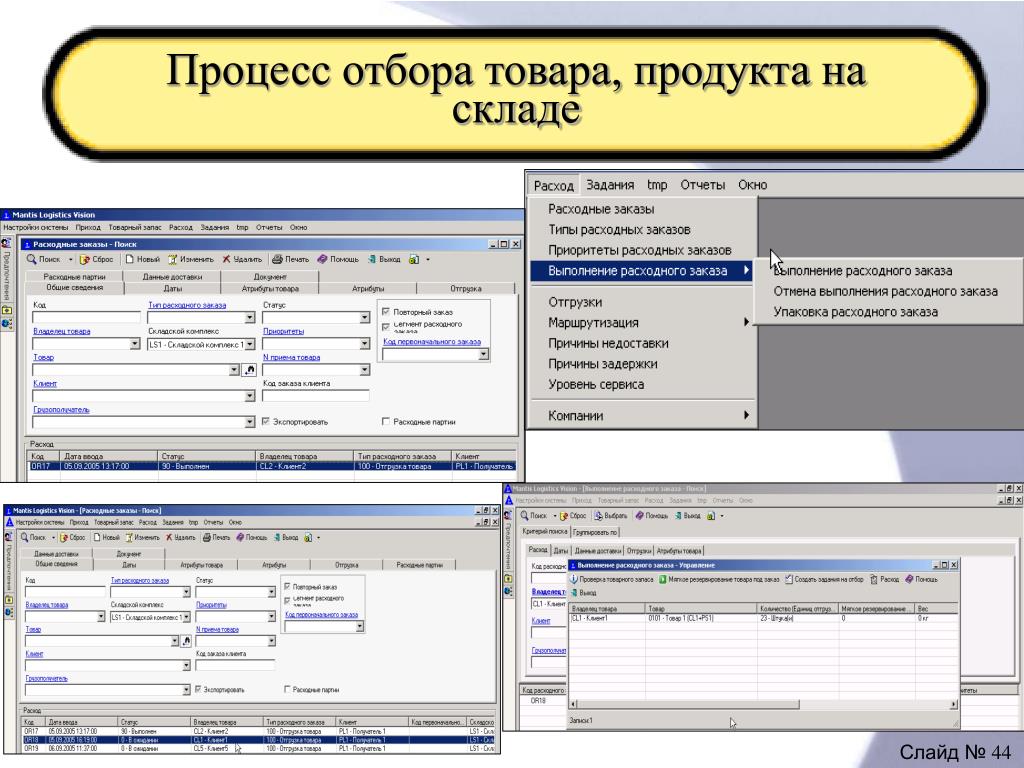The width and height of the screenshot is (1024, 768).
Task: Click Выход icon in Управление window
Action: pos(574,592)
